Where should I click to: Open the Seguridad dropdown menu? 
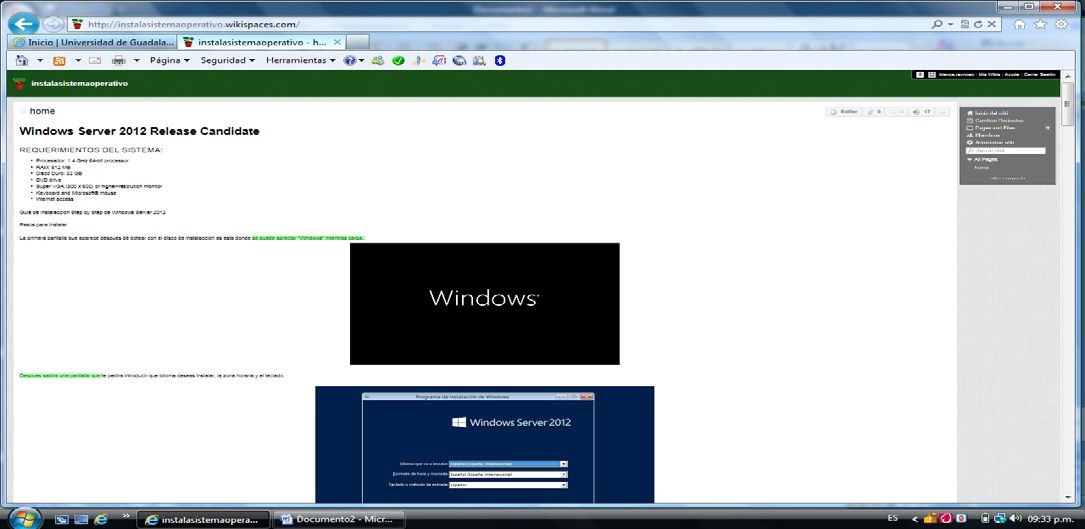point(229,60)
